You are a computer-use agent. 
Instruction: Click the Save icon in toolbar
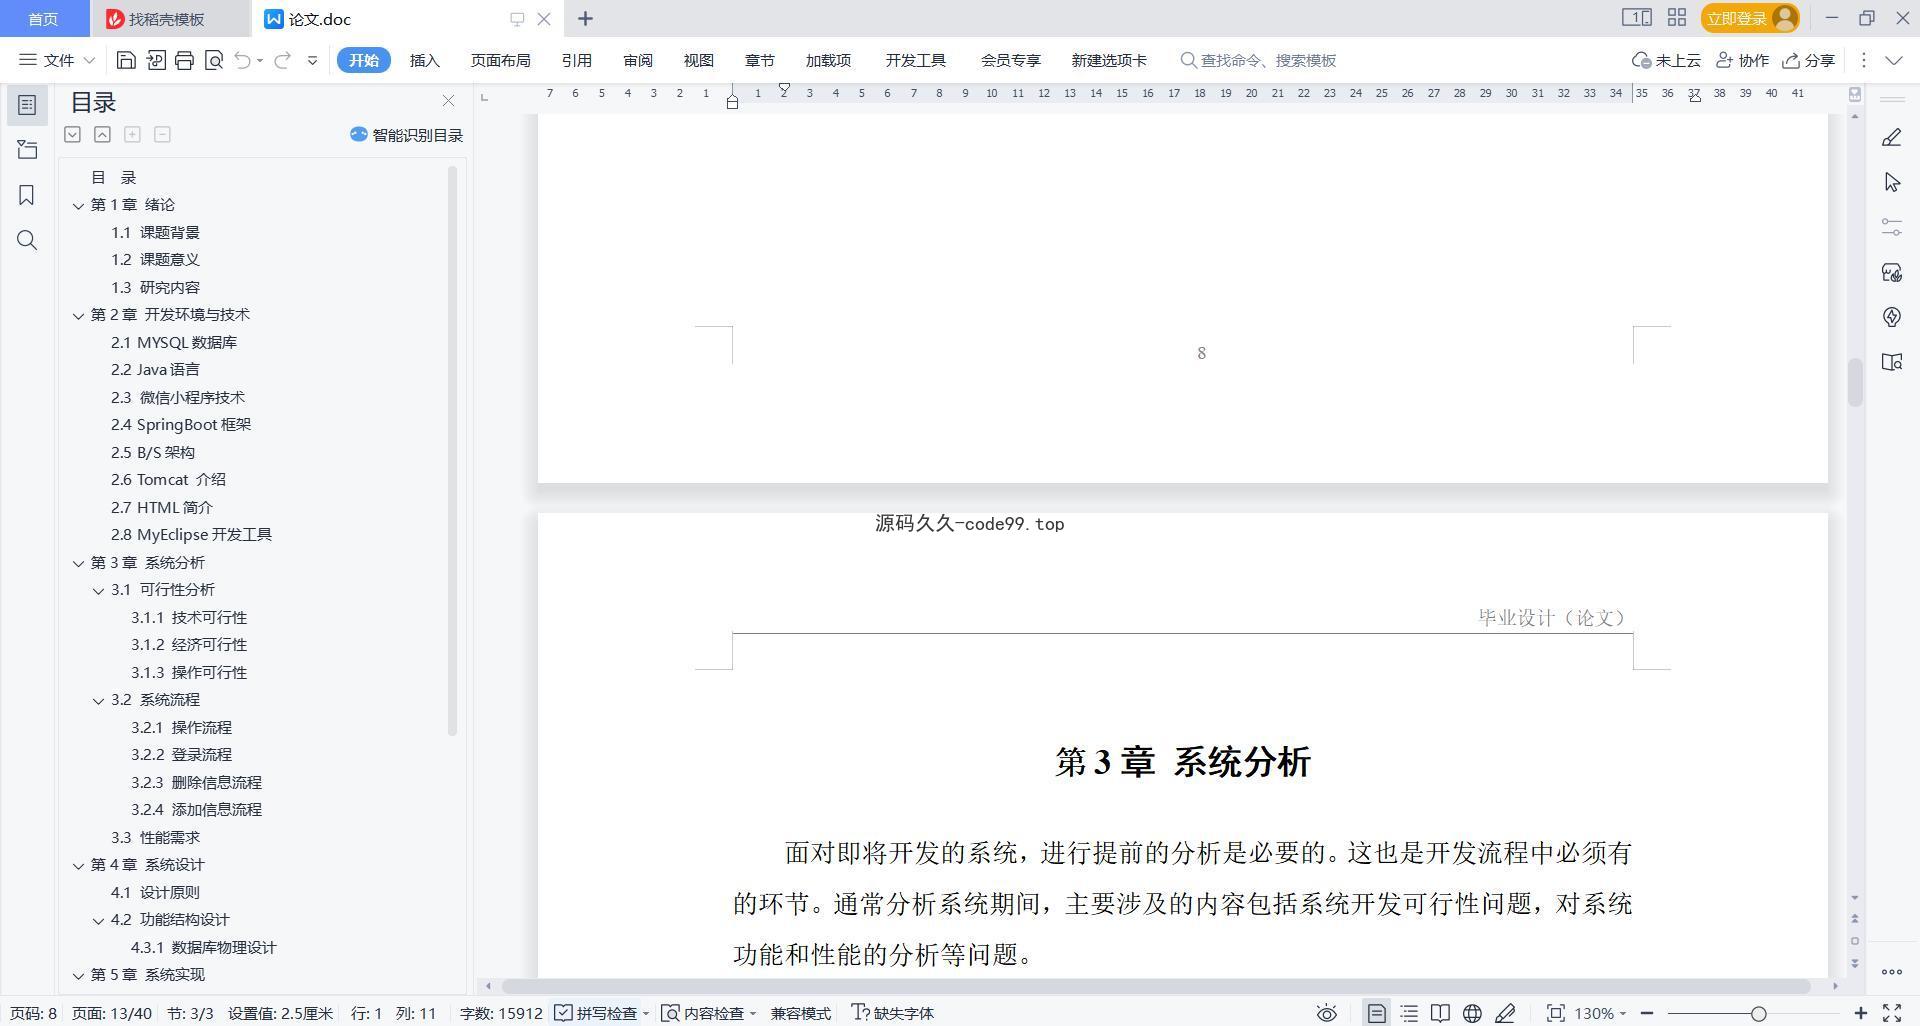click(126, 60)
